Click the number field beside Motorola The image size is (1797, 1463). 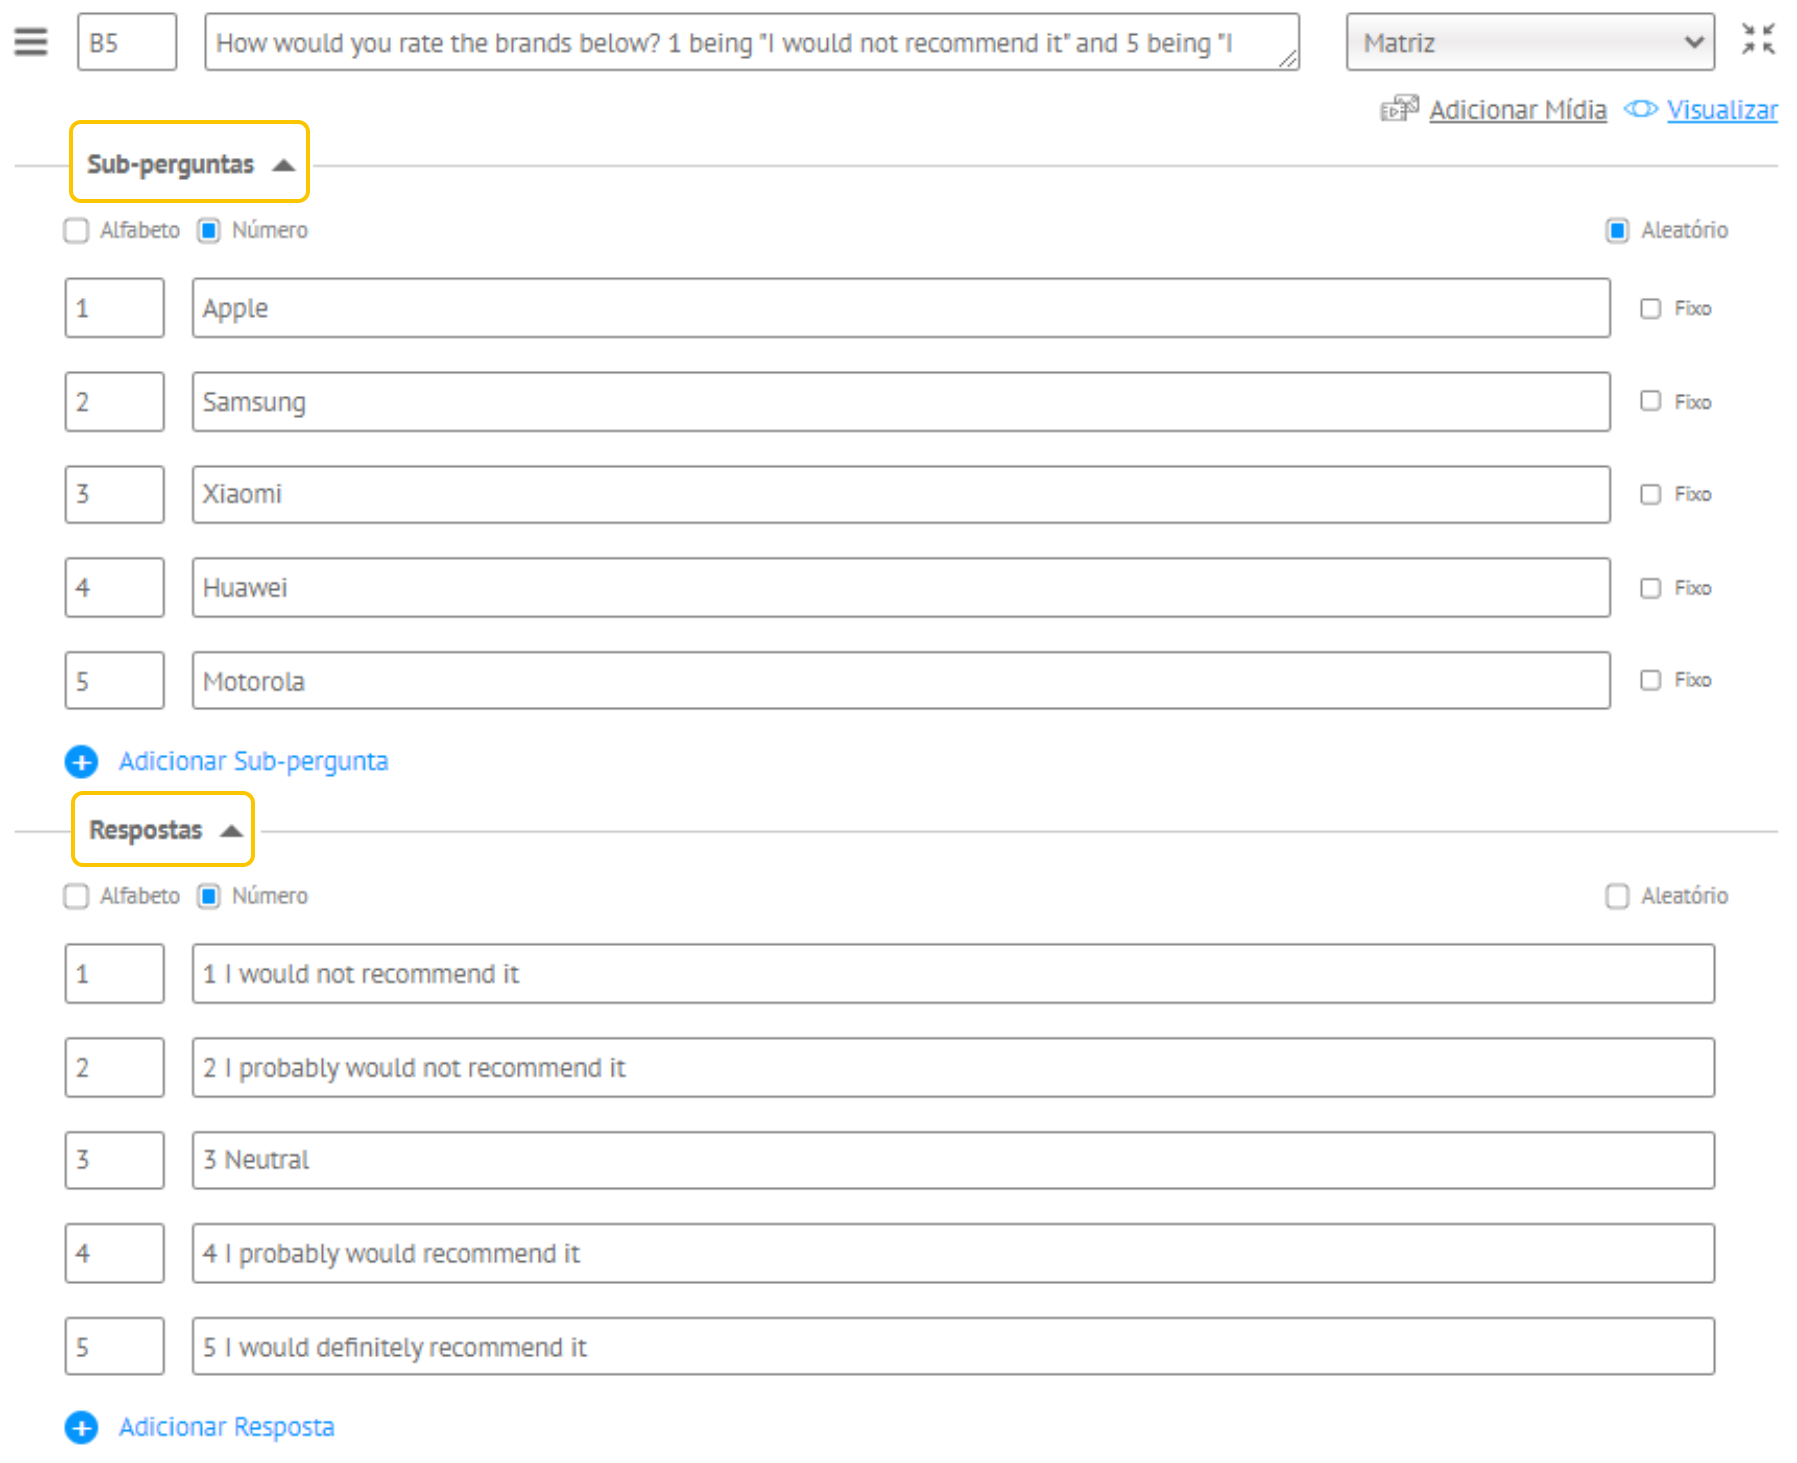[x=115, y=681]
